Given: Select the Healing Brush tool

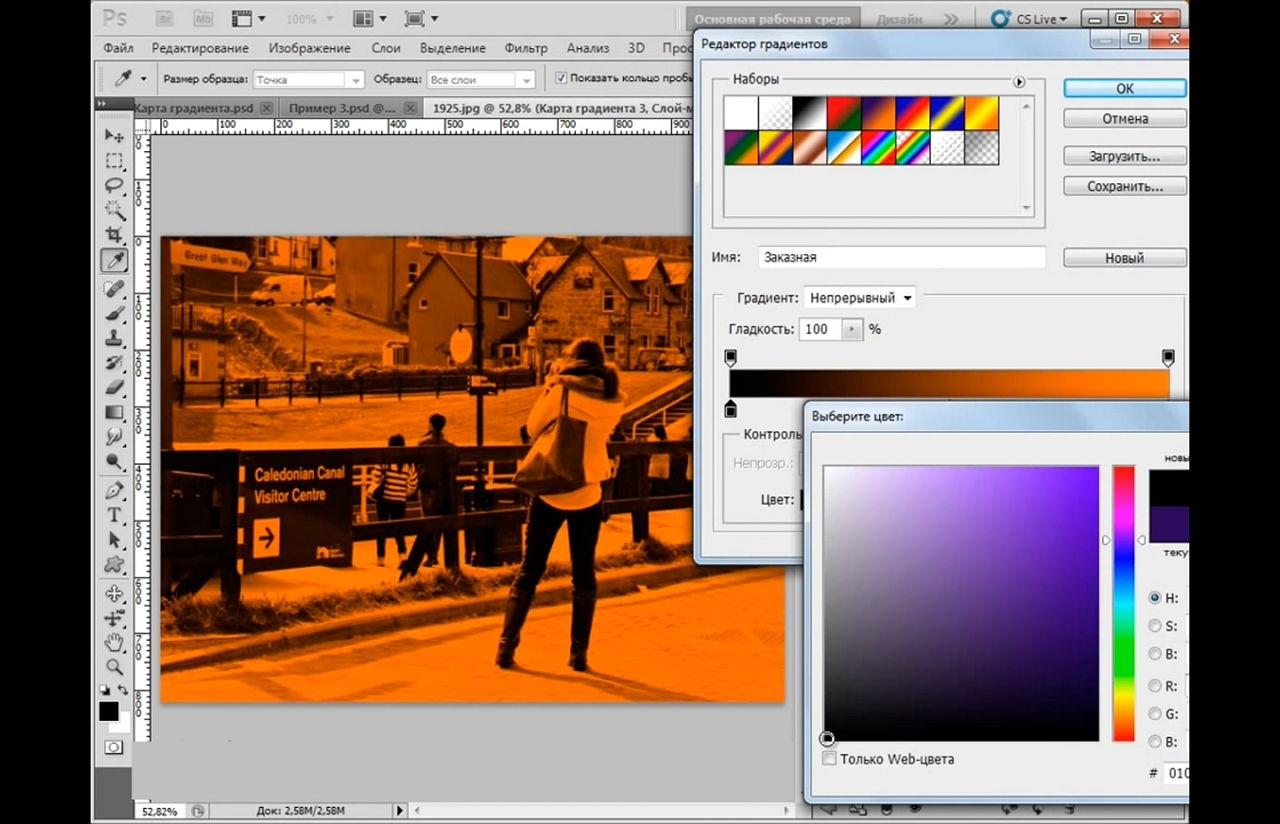Looking at the screenshot, I should [114, 289].
